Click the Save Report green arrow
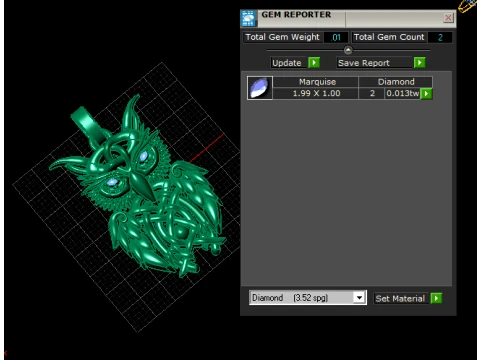Image resolution: width=480 pixels, height=360 pixels. click(x=420, y=62)
